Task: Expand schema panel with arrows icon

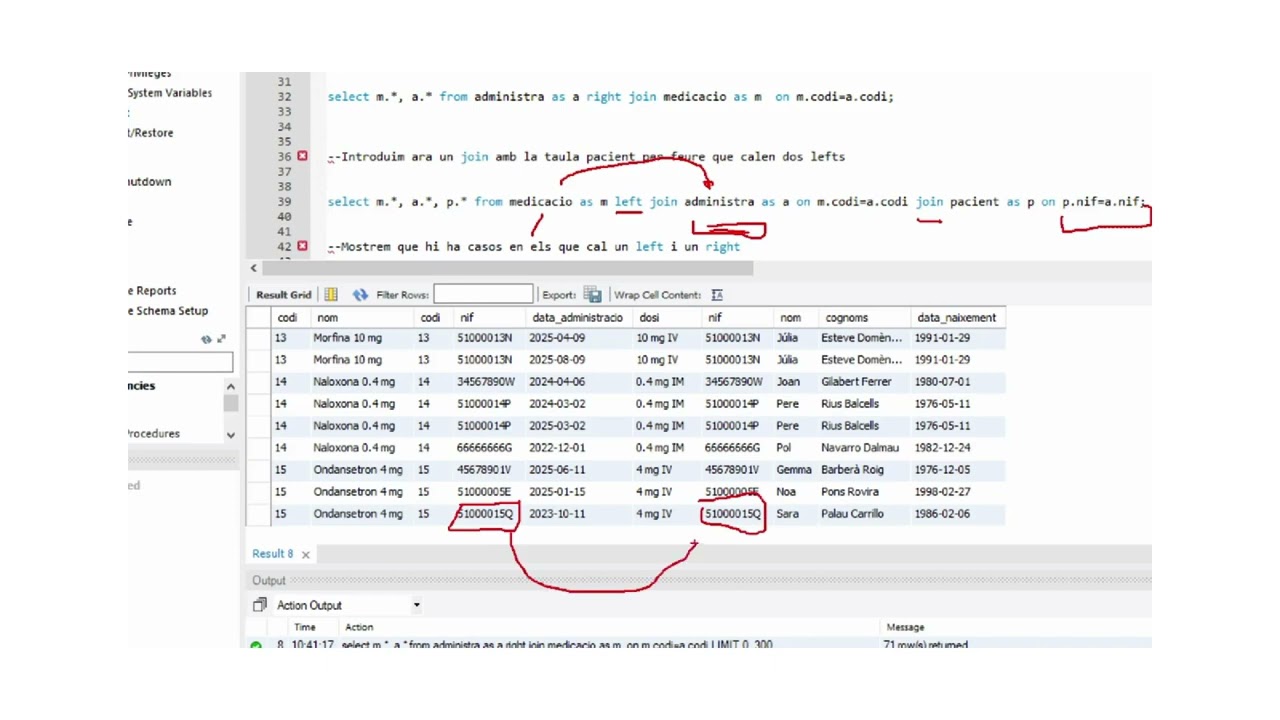Action: [221, 339]
